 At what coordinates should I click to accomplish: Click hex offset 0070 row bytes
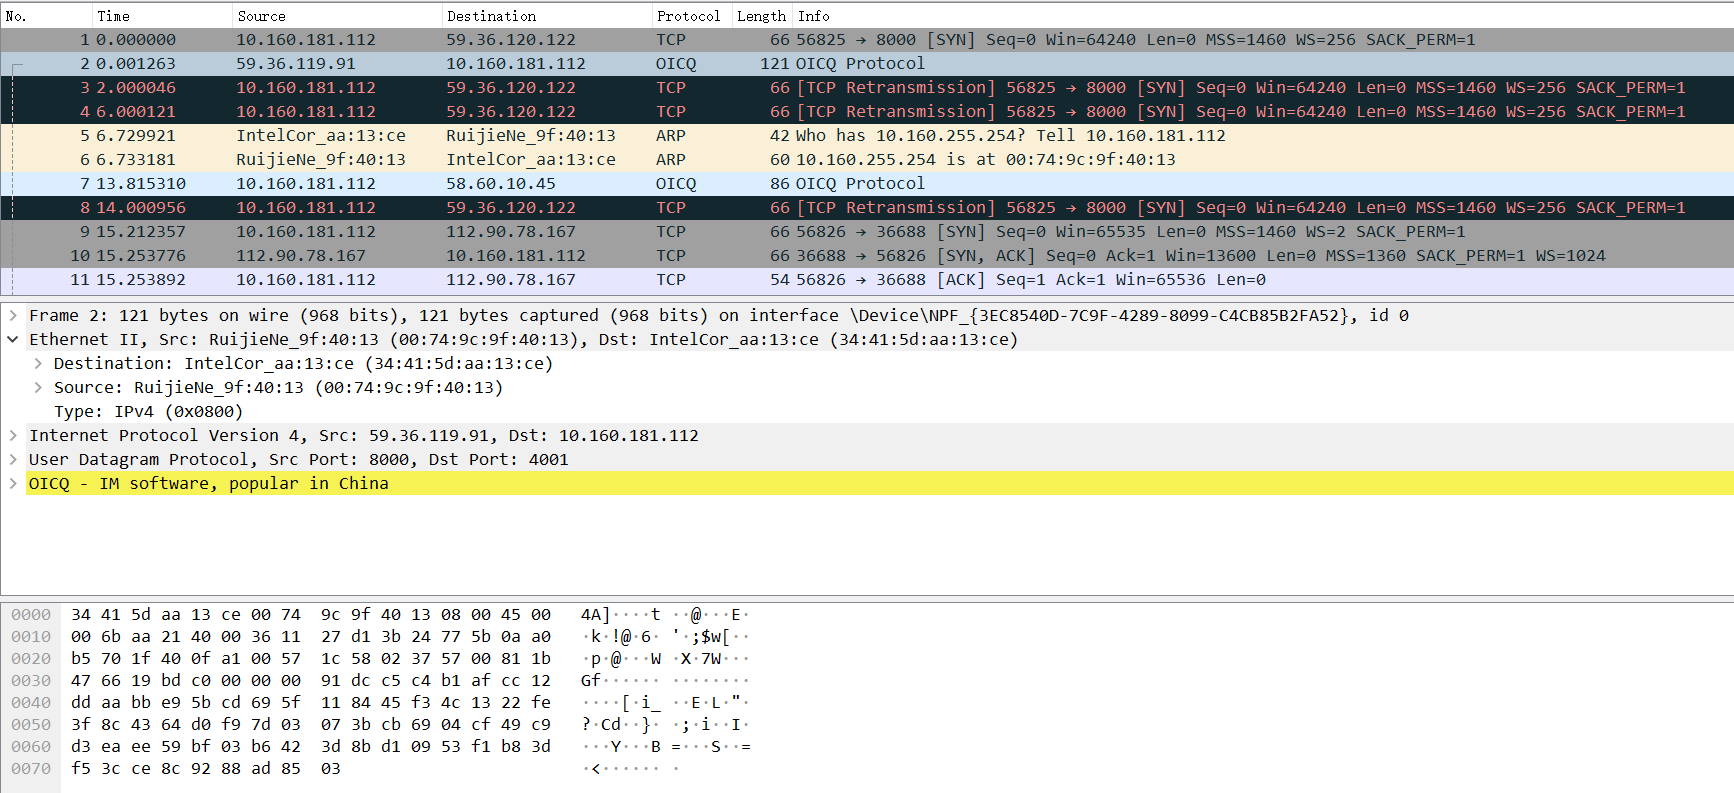click(206, 769)
